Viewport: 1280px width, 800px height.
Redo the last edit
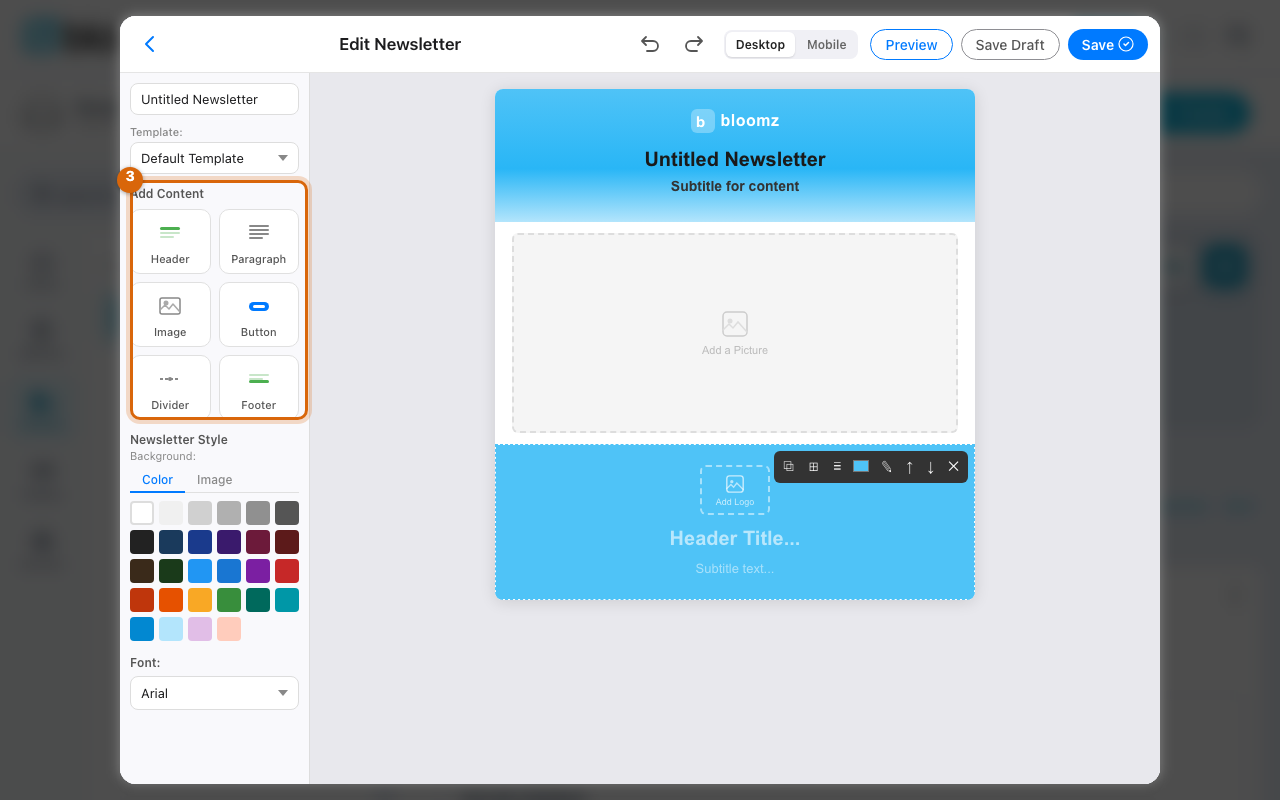[x=693, y=44]
